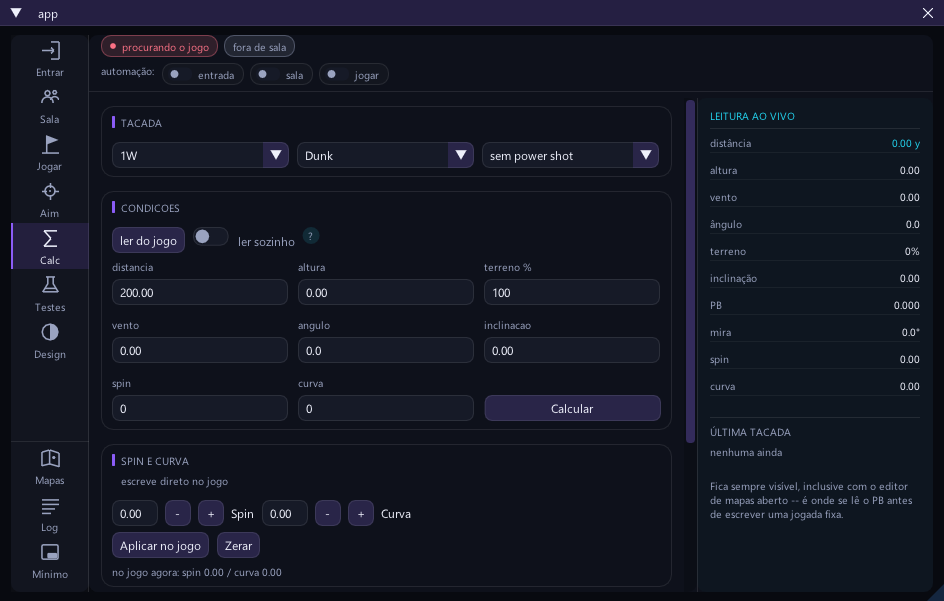The image size is (944, 601).
Task: Click the inclinacao input field
Action: (572, 350)
